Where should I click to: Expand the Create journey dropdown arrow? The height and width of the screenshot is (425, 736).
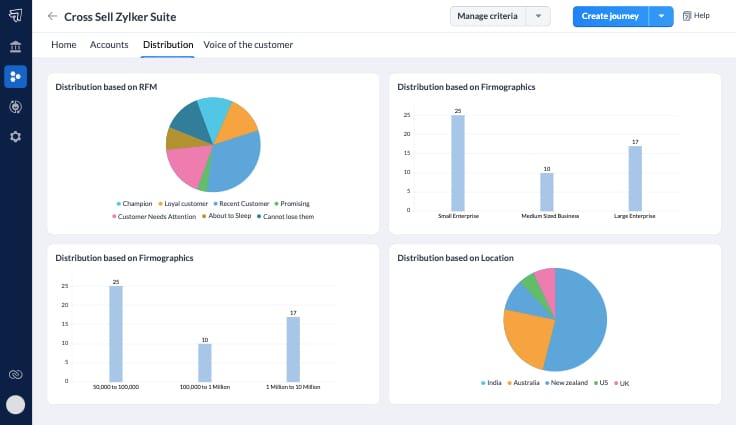[x=661, y=16]
